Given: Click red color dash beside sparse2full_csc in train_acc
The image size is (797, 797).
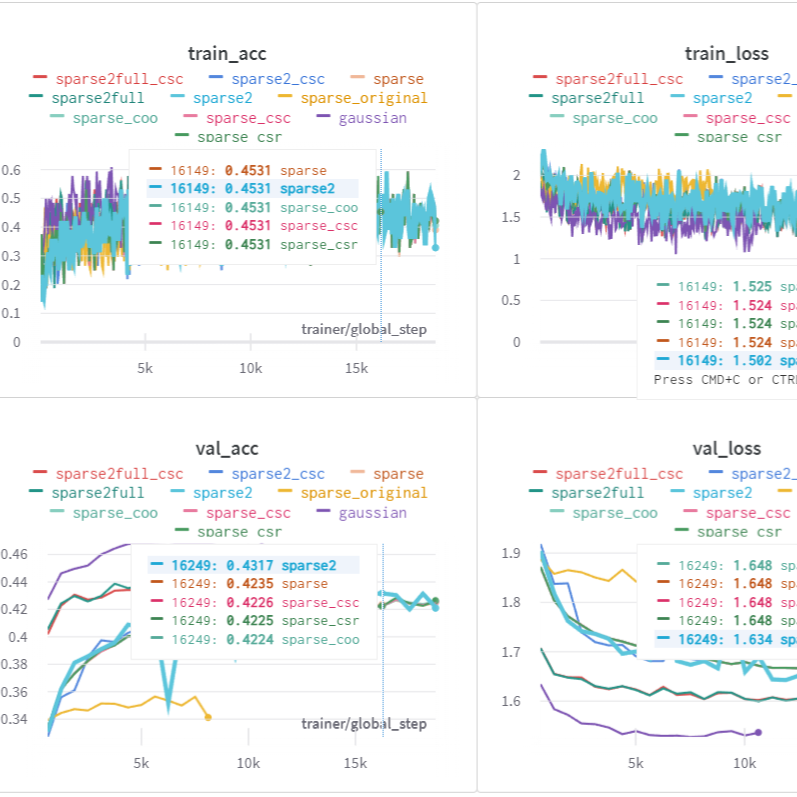Looking at the screenshot, I should pos(40,78).
